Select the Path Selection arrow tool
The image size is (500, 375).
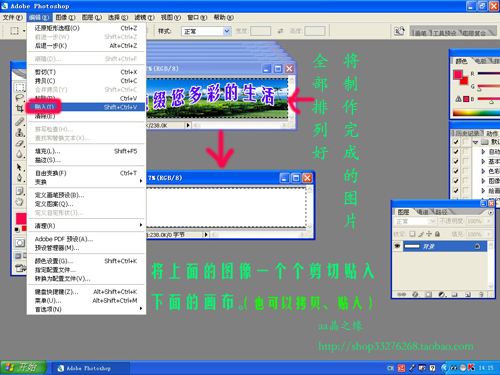click(x=20, y=167)
